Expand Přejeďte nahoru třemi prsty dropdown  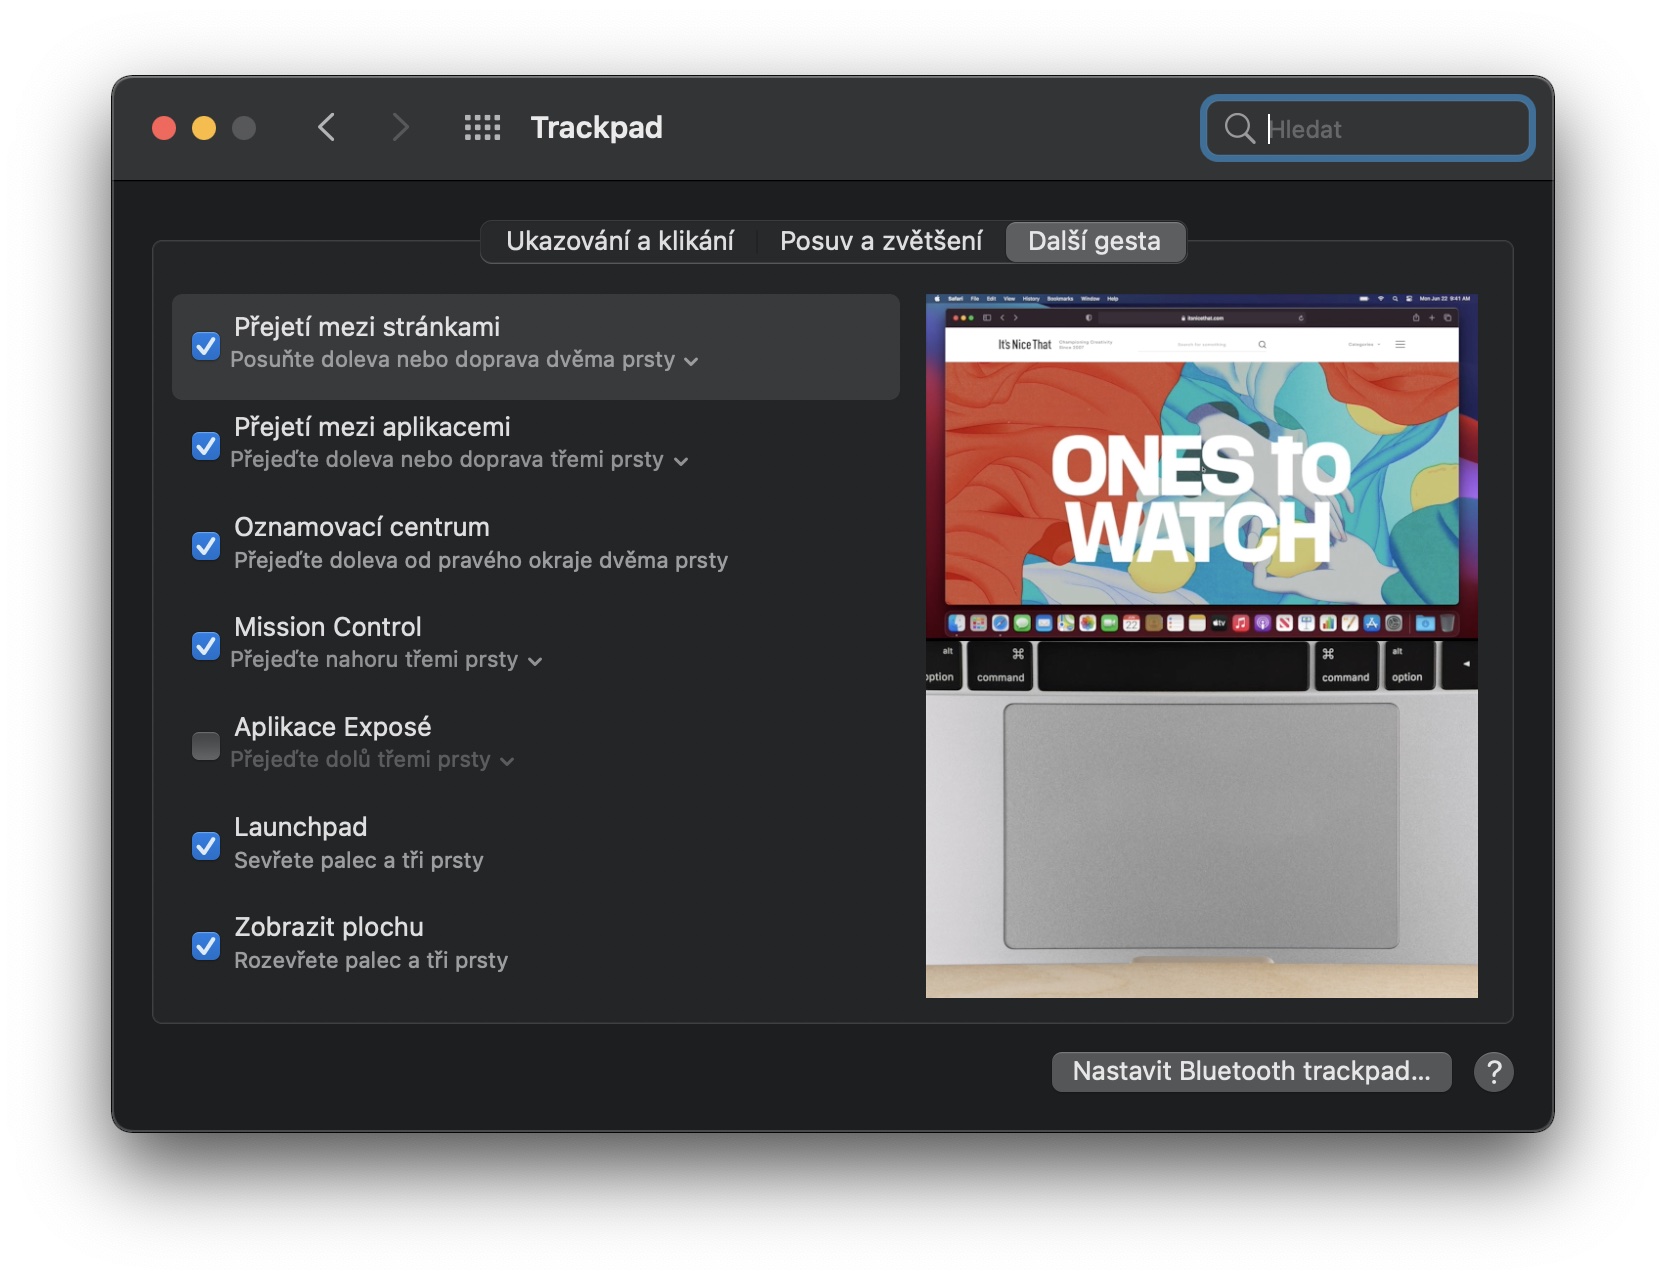[386, 660]
